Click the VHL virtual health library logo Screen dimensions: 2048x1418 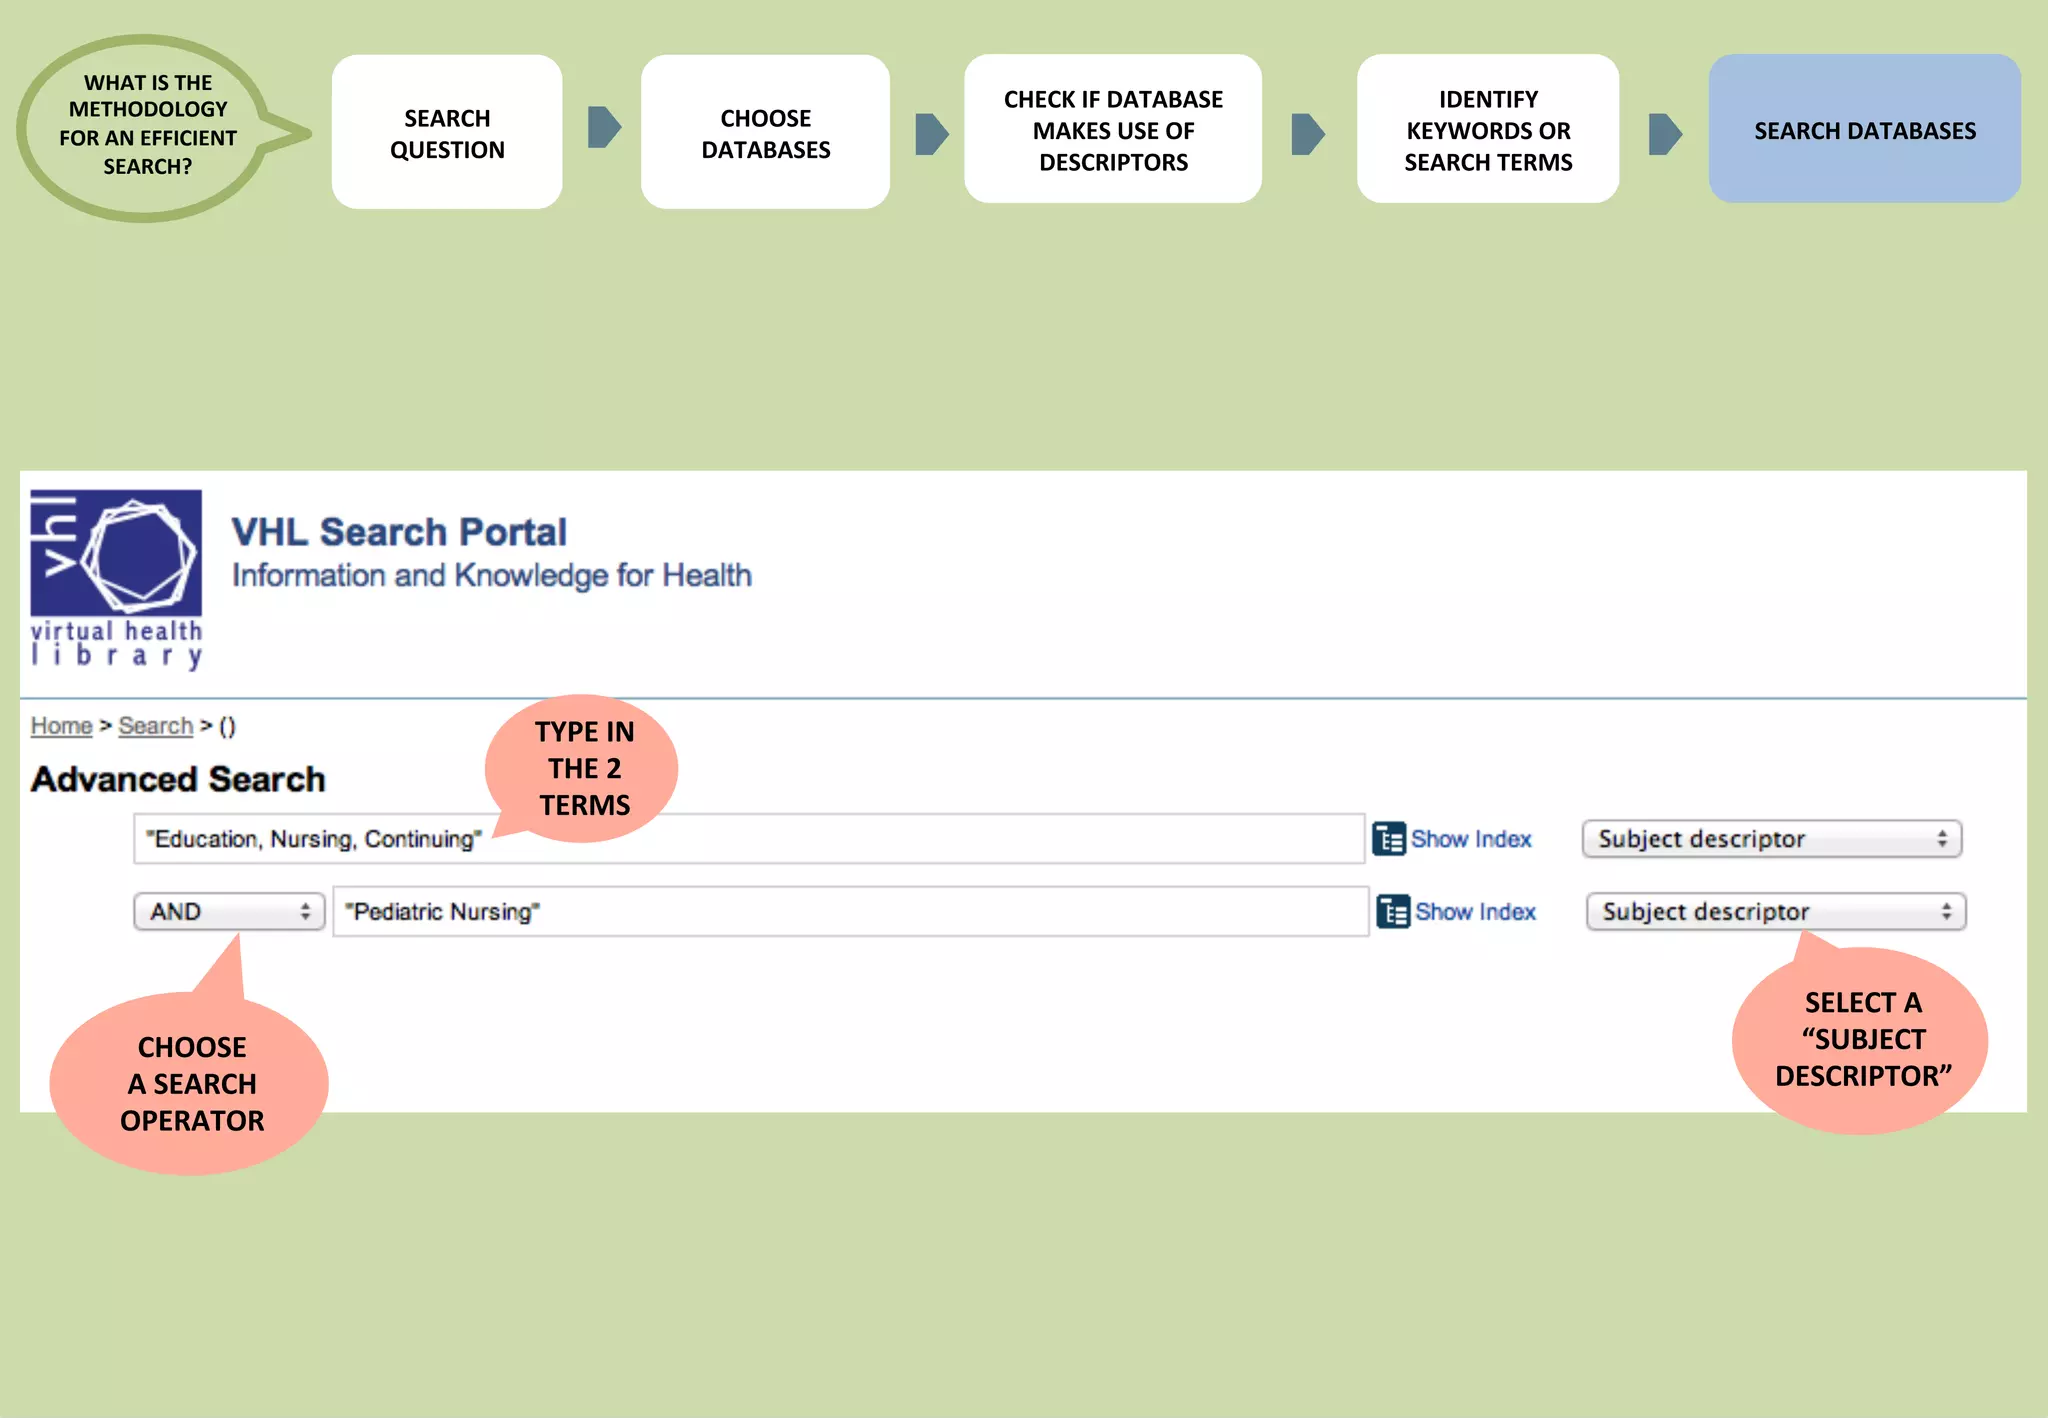116,578
